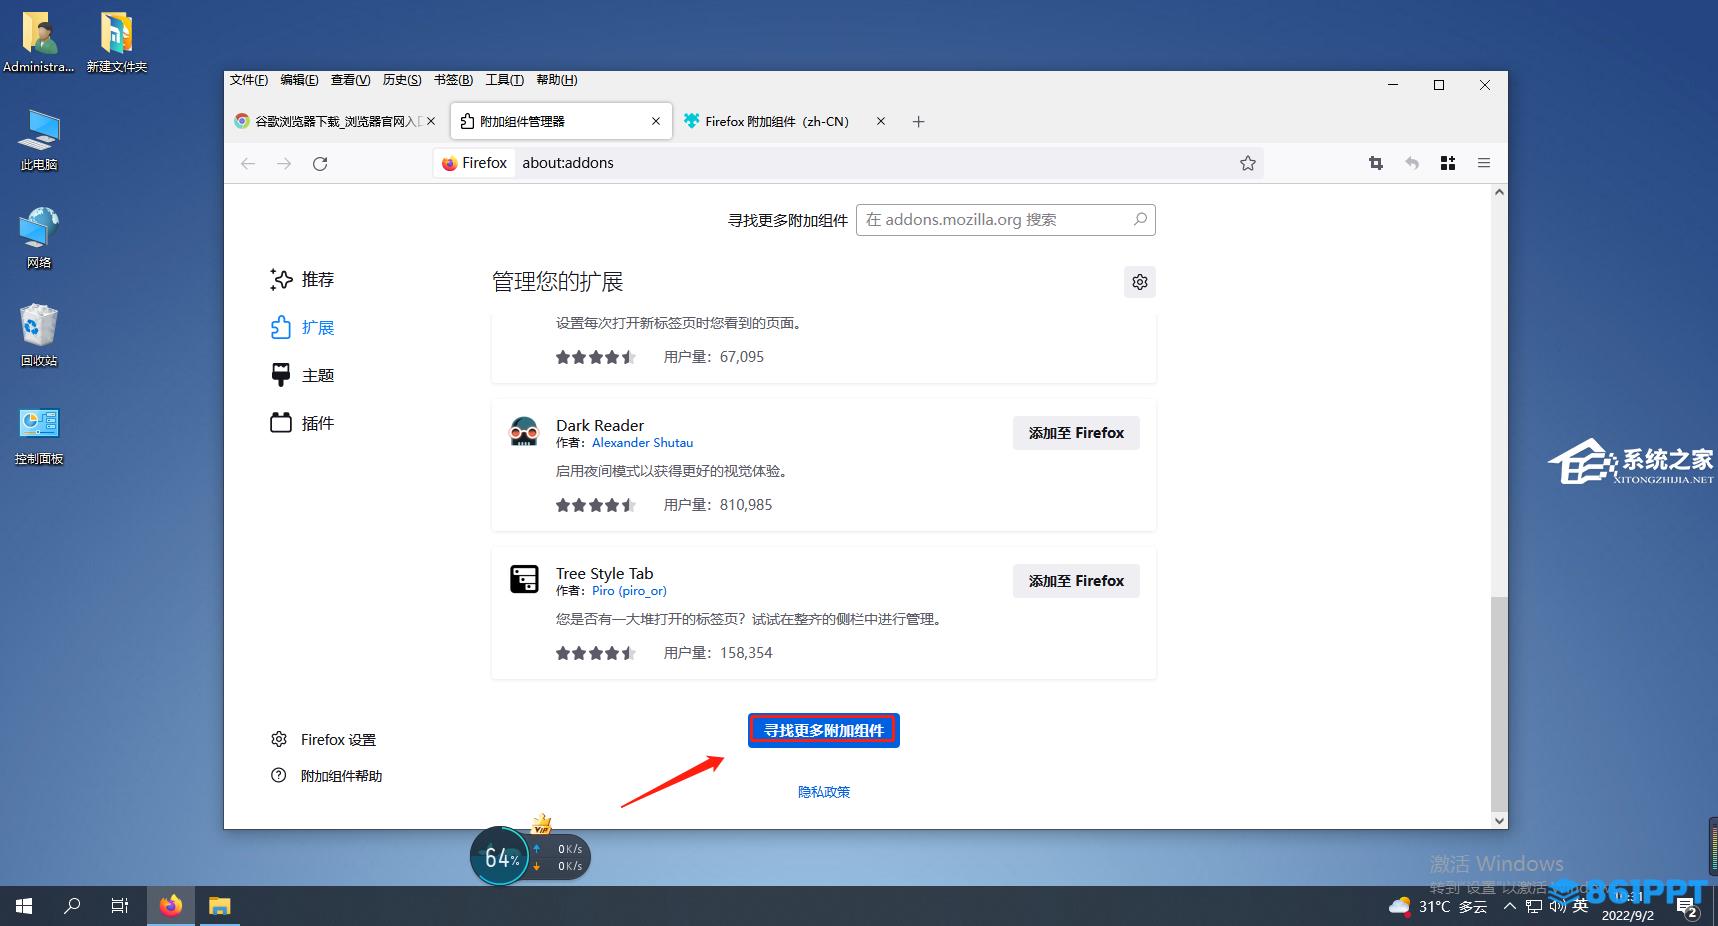
Task: Open author link Alexander Shutau
Action: [x=642, y=443]
